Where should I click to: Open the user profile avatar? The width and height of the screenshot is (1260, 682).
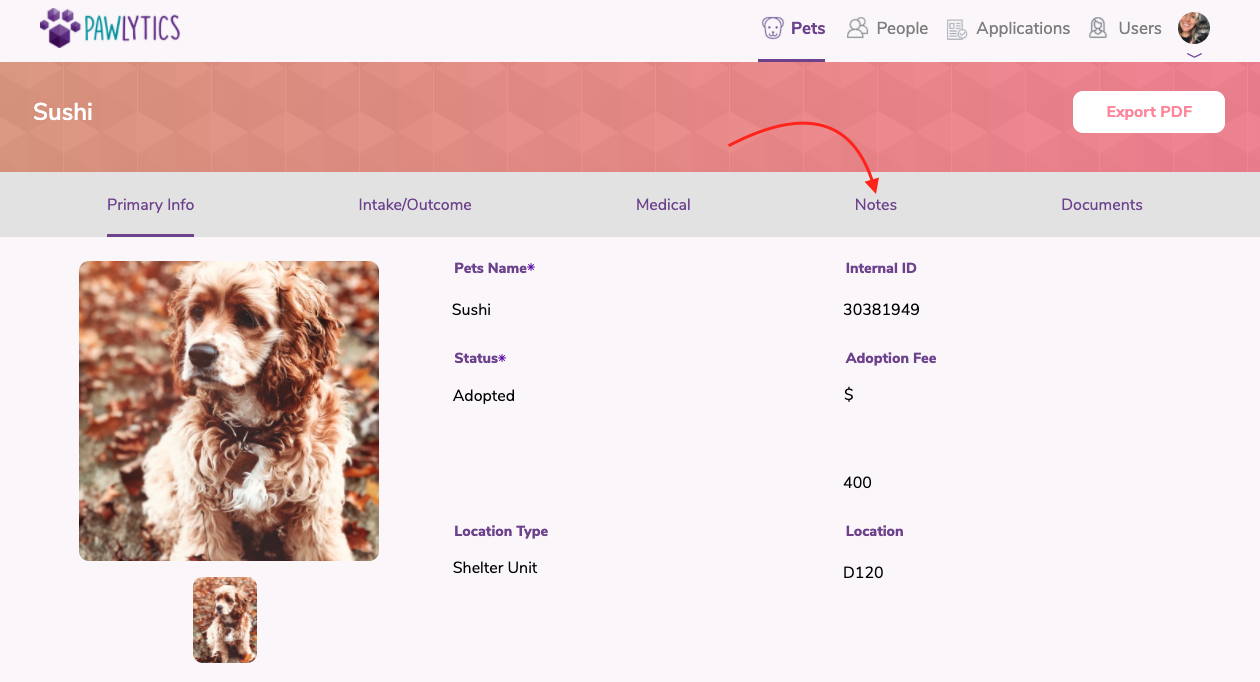click(1194, 28)
